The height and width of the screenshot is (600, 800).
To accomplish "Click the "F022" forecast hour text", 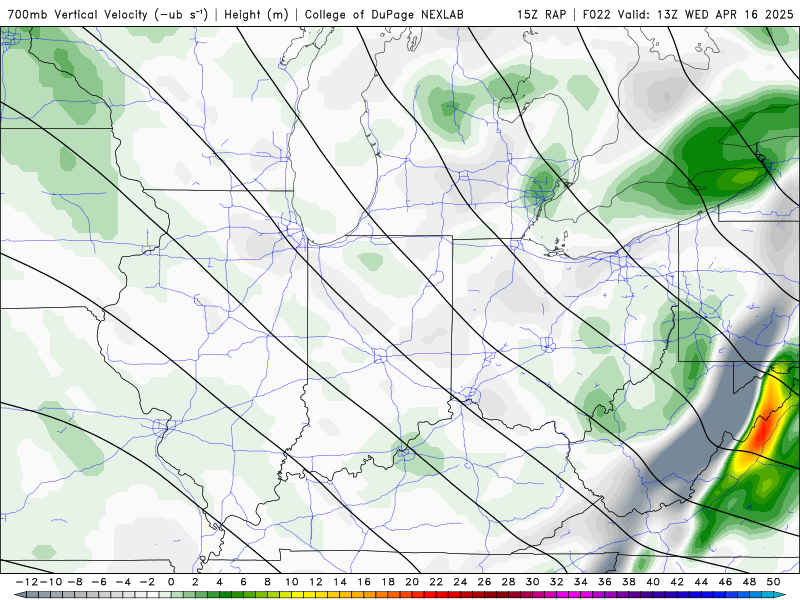I will (596, 14).
